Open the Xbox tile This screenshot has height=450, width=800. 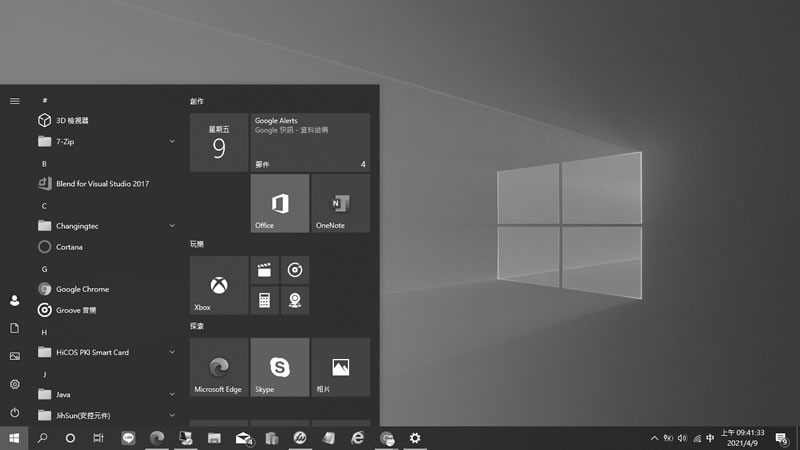click(219, 285)
